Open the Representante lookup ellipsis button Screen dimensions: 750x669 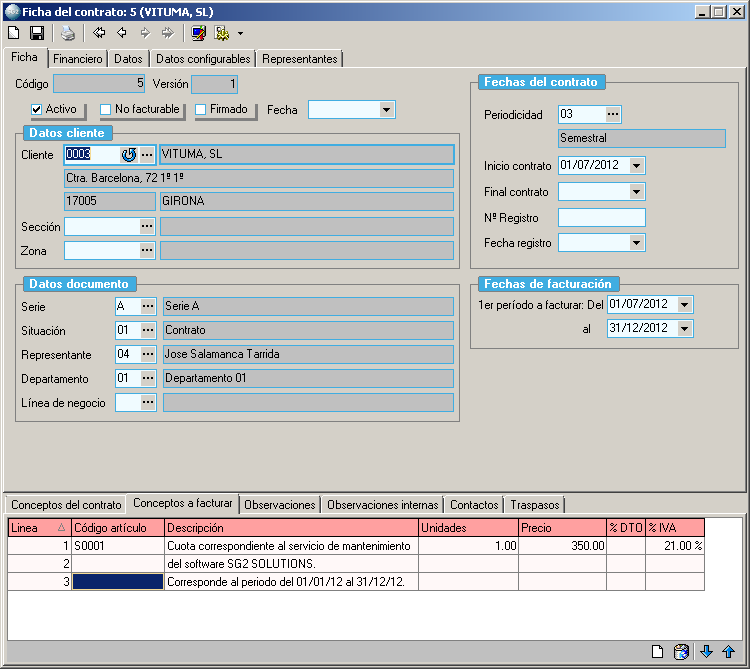coord(148,354)
